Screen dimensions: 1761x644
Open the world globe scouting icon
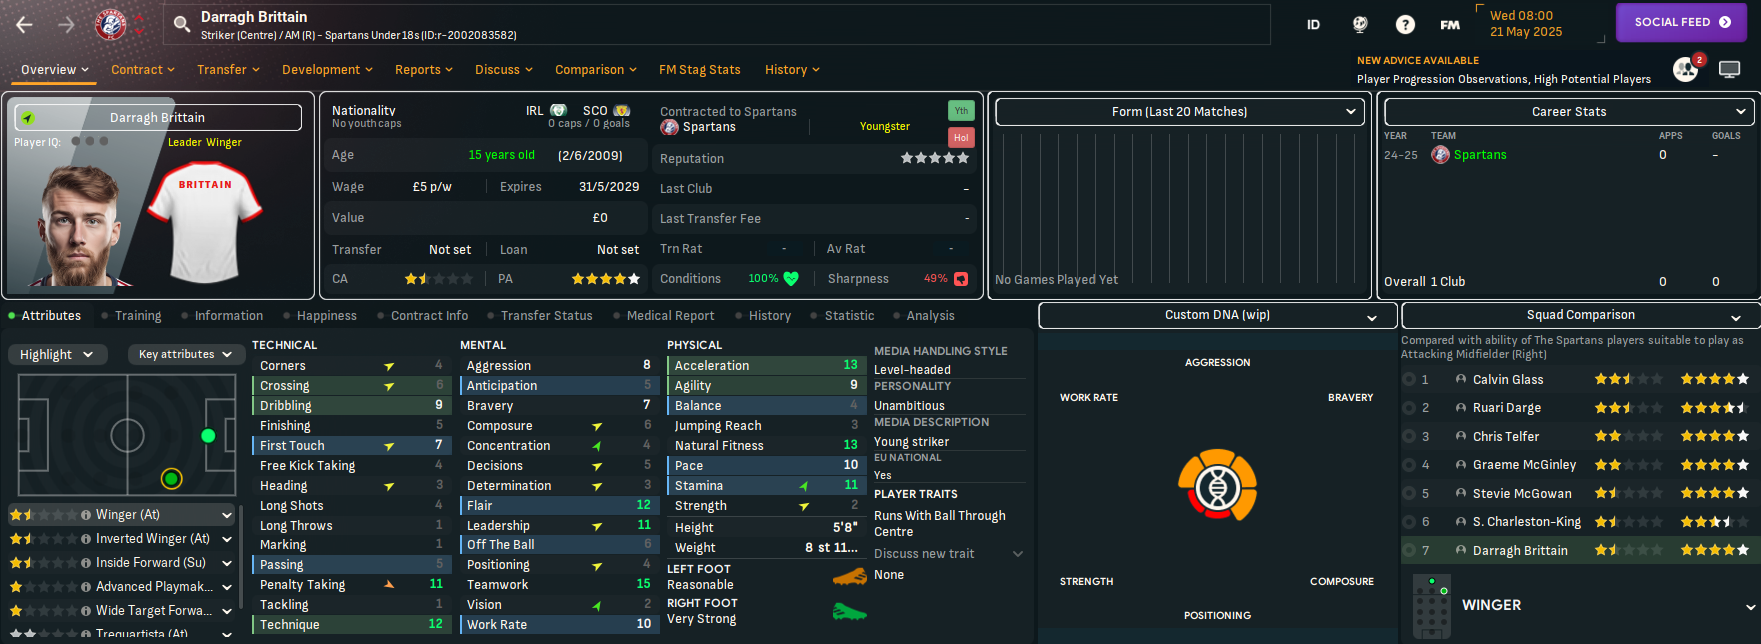(1360, 25)
